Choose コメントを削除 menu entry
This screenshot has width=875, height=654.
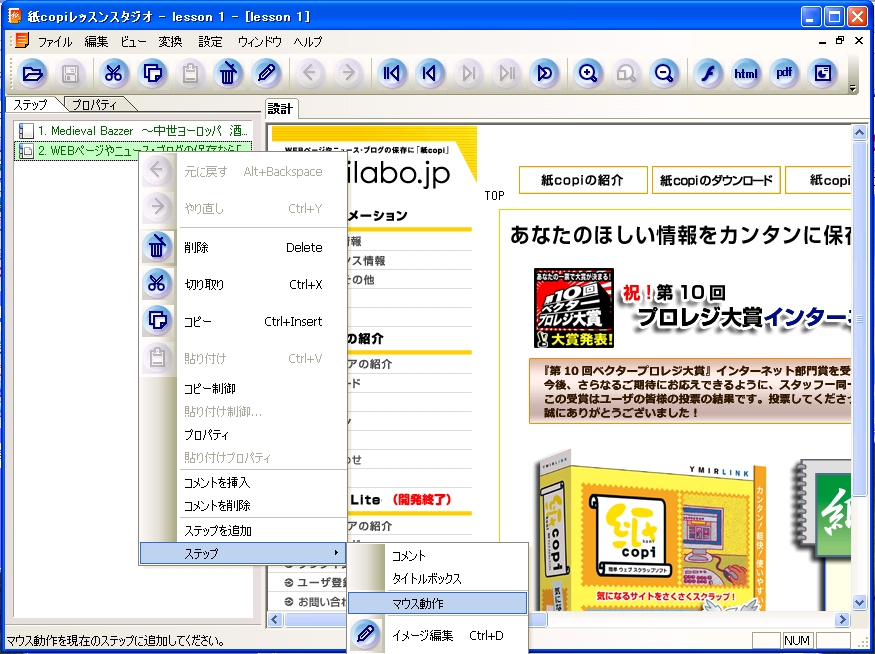[243, 506]
